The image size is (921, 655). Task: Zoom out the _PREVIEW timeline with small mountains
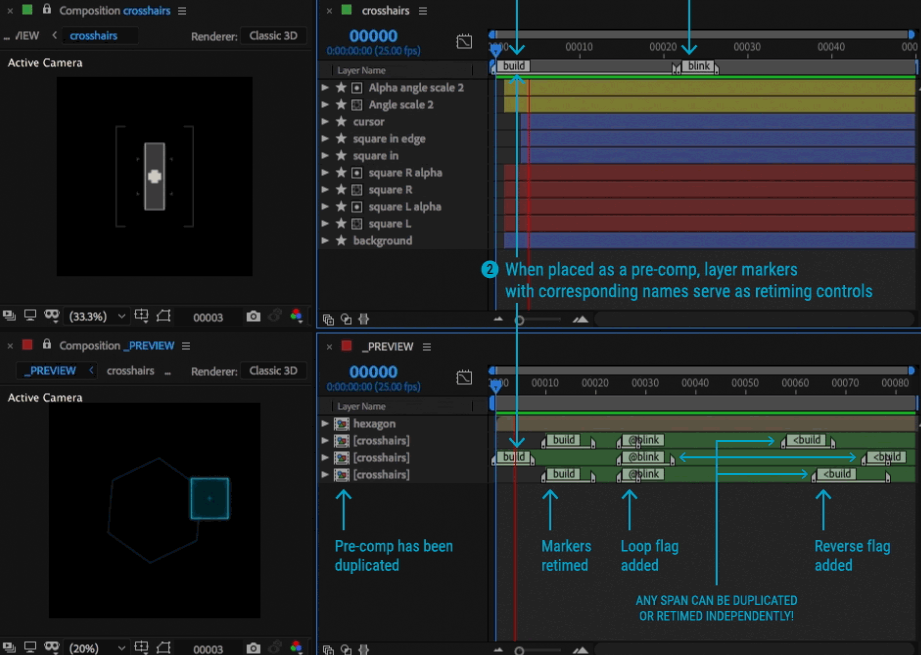coord(498,650)
